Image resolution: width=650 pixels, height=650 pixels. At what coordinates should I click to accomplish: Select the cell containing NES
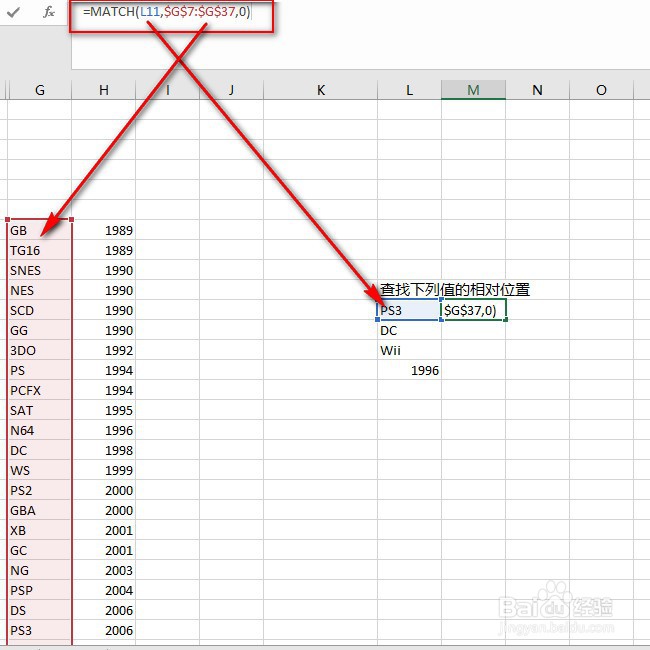[x=40, y=290]
